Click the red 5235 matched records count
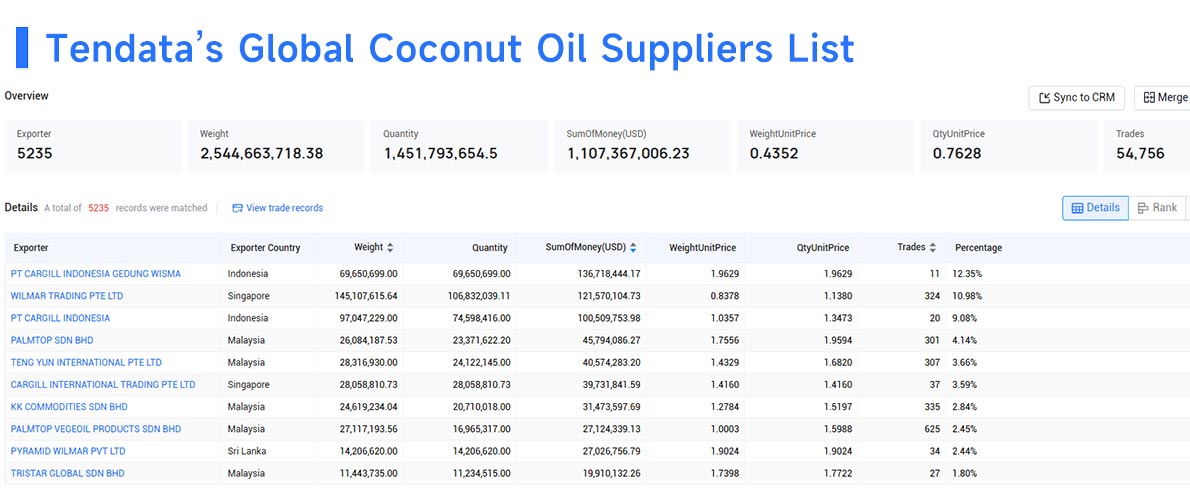 click(x=99, y=208)
